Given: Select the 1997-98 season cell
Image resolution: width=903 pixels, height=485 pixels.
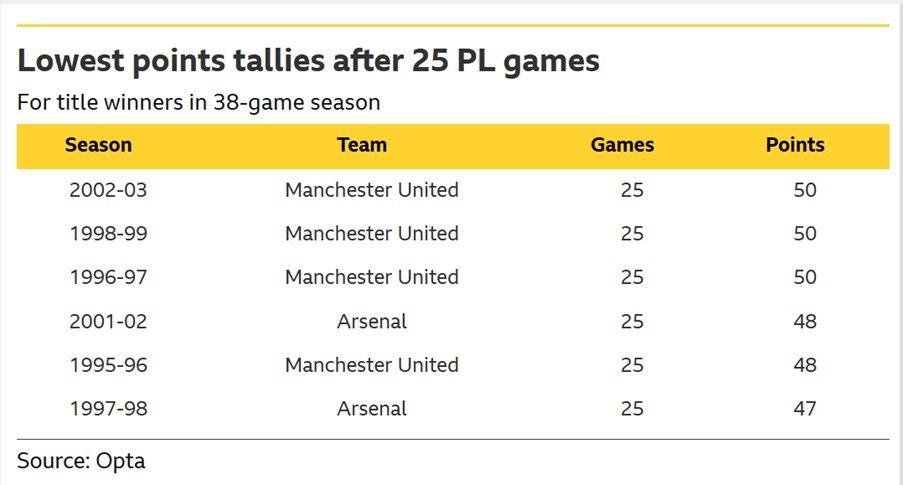Looking at the screenshot, I should coord(108,408).
